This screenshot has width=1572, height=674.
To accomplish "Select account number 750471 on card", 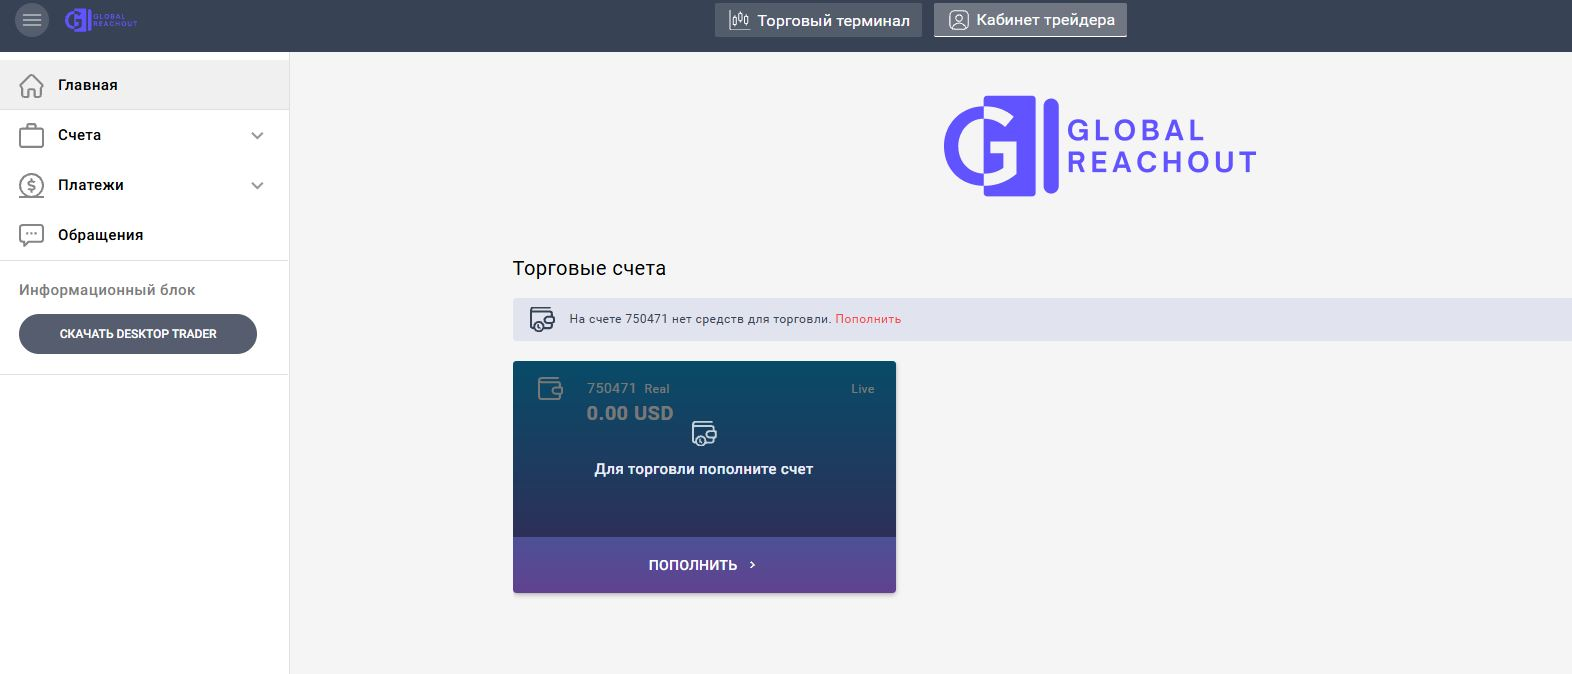I will (x=611, y=388).
